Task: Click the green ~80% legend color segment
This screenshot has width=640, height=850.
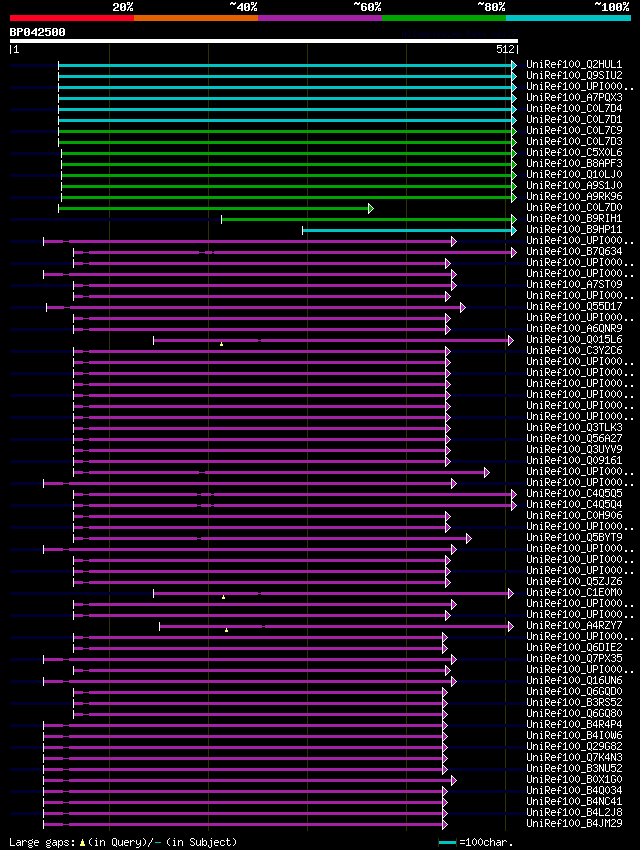Action: [444, 18]
